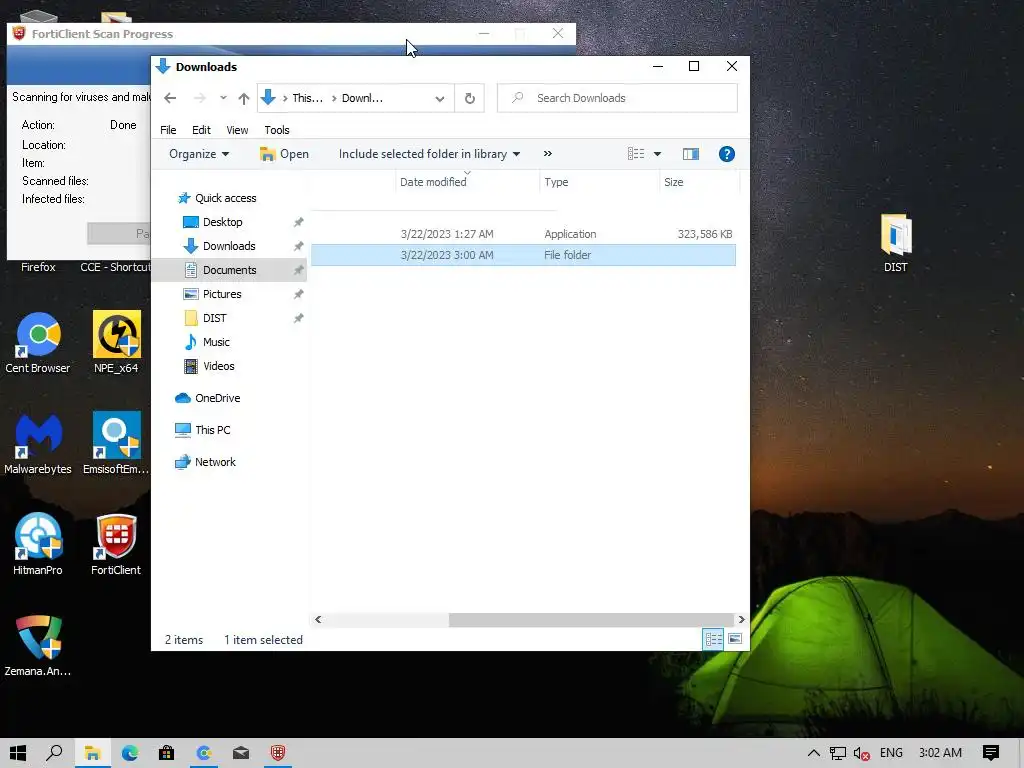Screen dimensions: 1024x768
Task: Open the Tools menu
Action: coord(277,130)
